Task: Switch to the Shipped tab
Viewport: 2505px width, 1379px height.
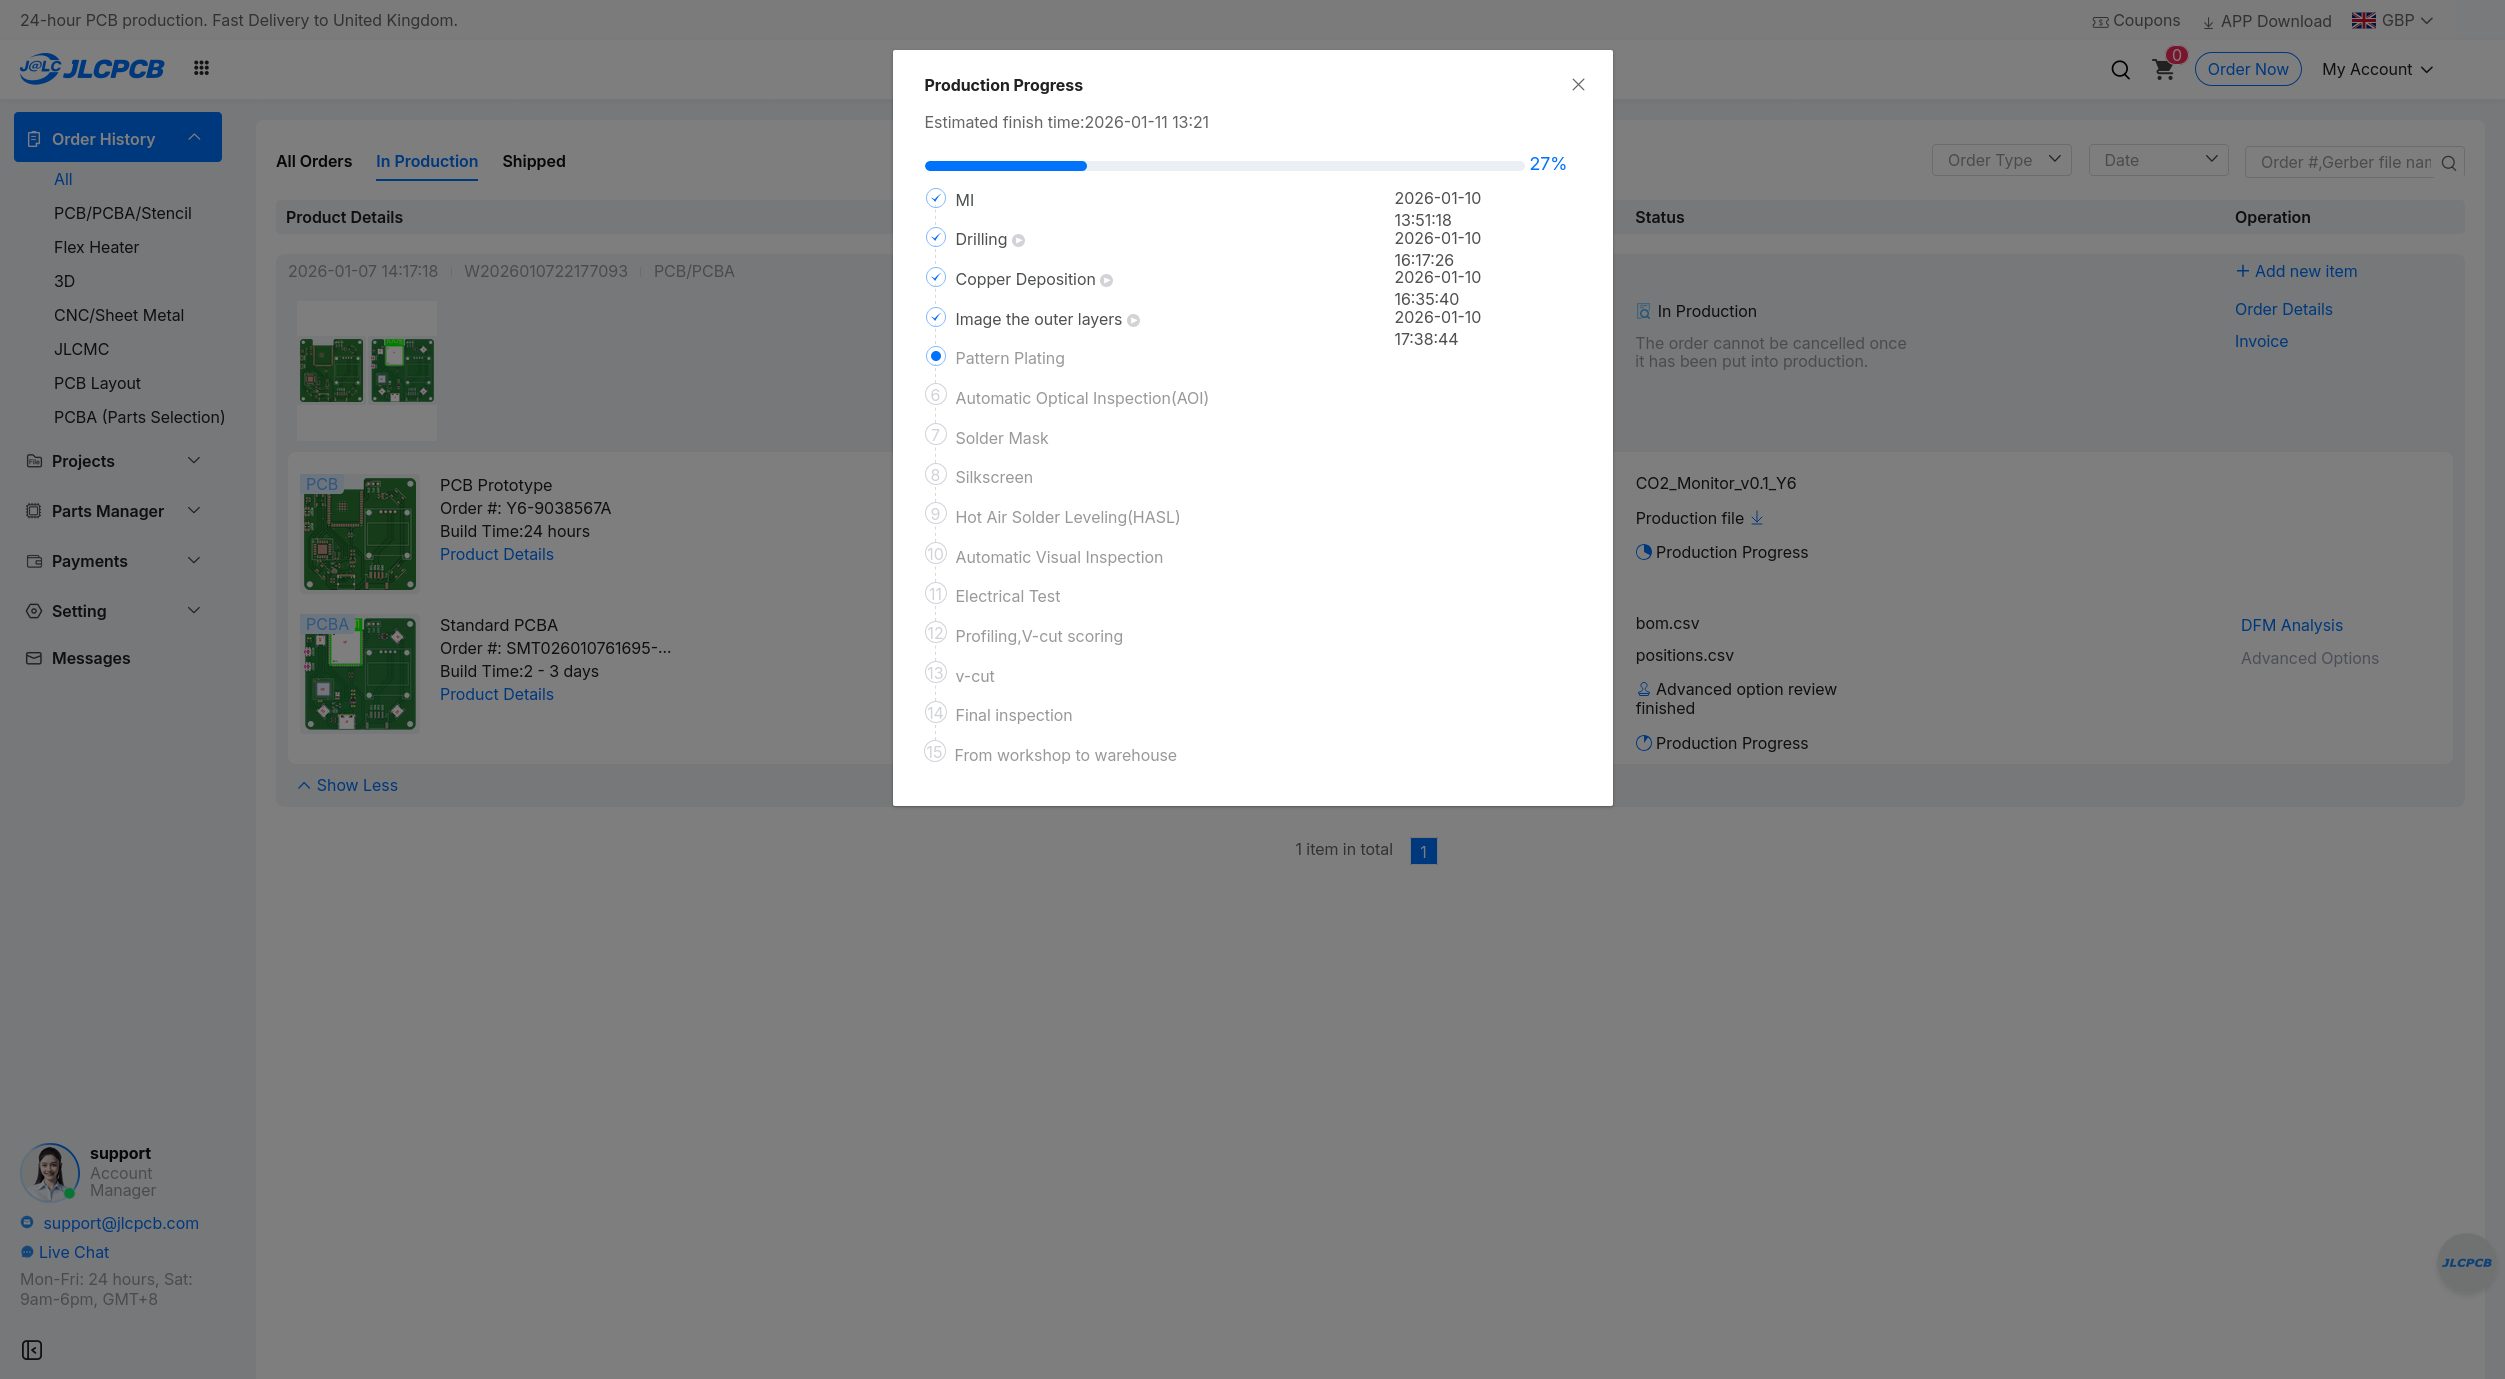Action: [x=533, y=161]
